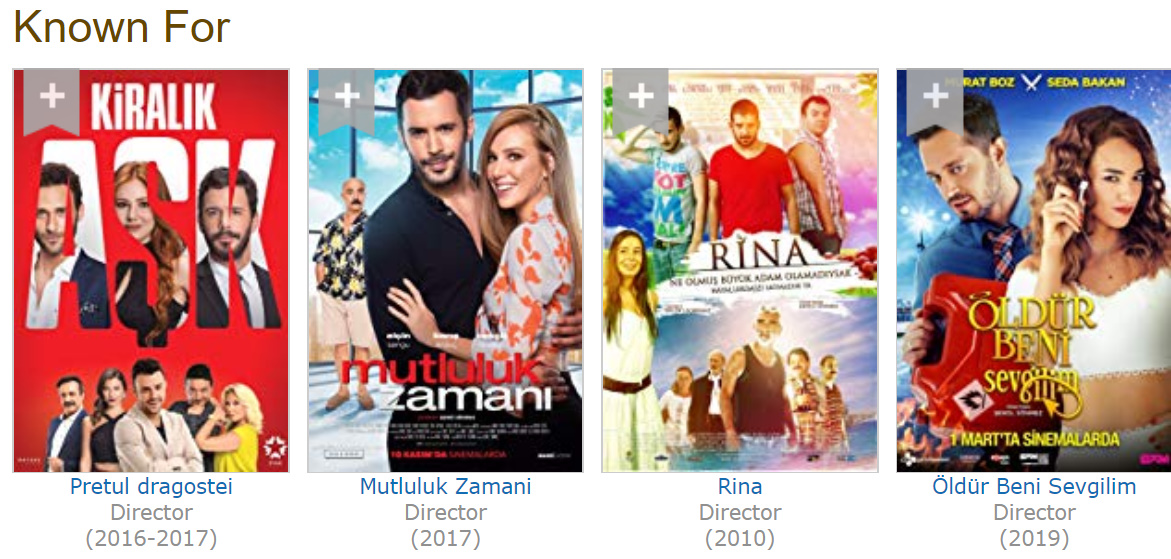Add Kiralık Aşk poster to watchlist
The width and height of the screenshot is (1171, 559).
(52, 101)
